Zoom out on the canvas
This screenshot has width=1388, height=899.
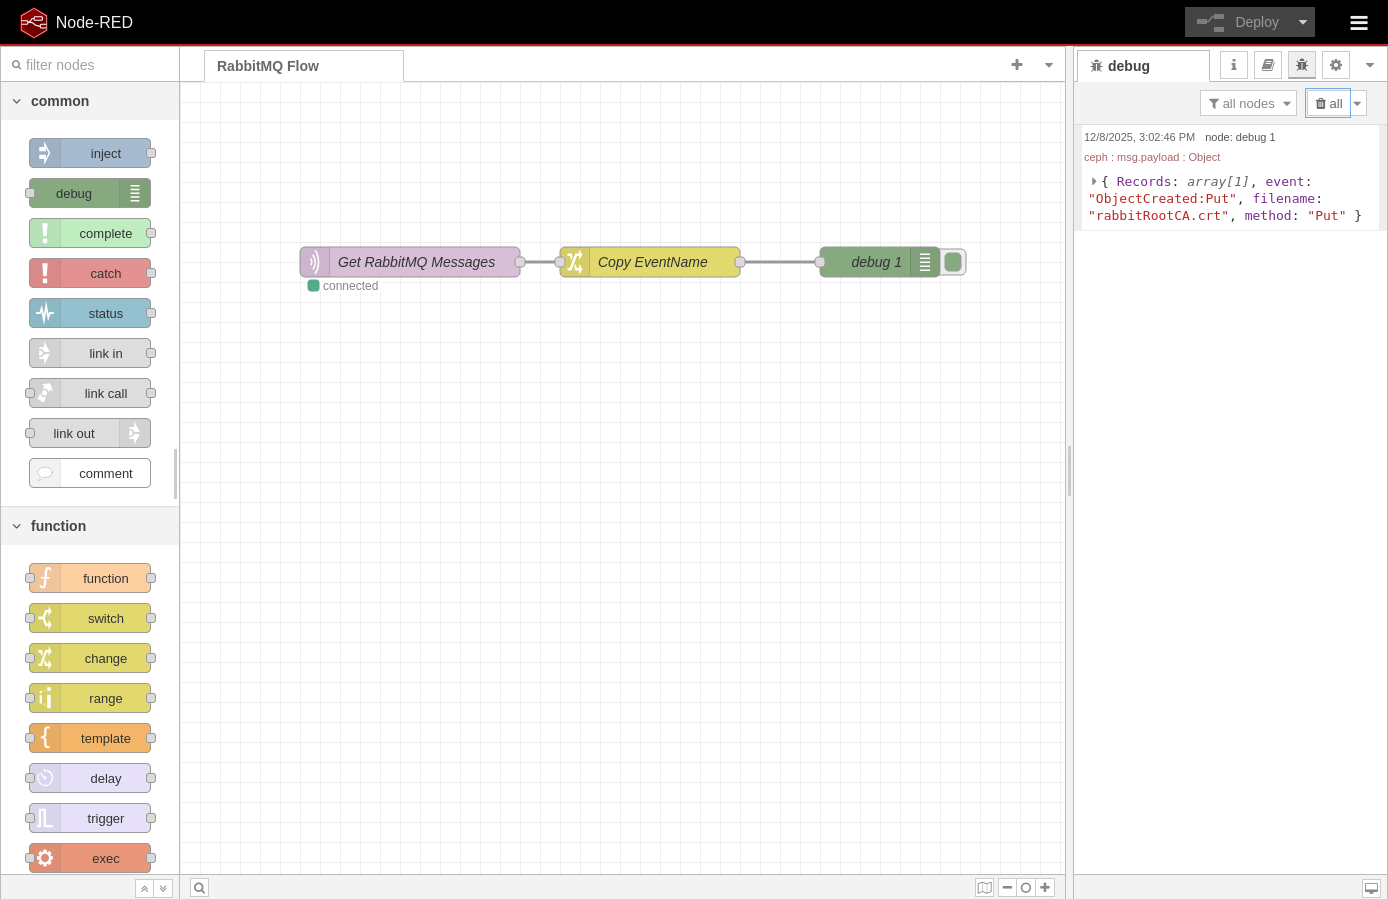coord(1007,888)
